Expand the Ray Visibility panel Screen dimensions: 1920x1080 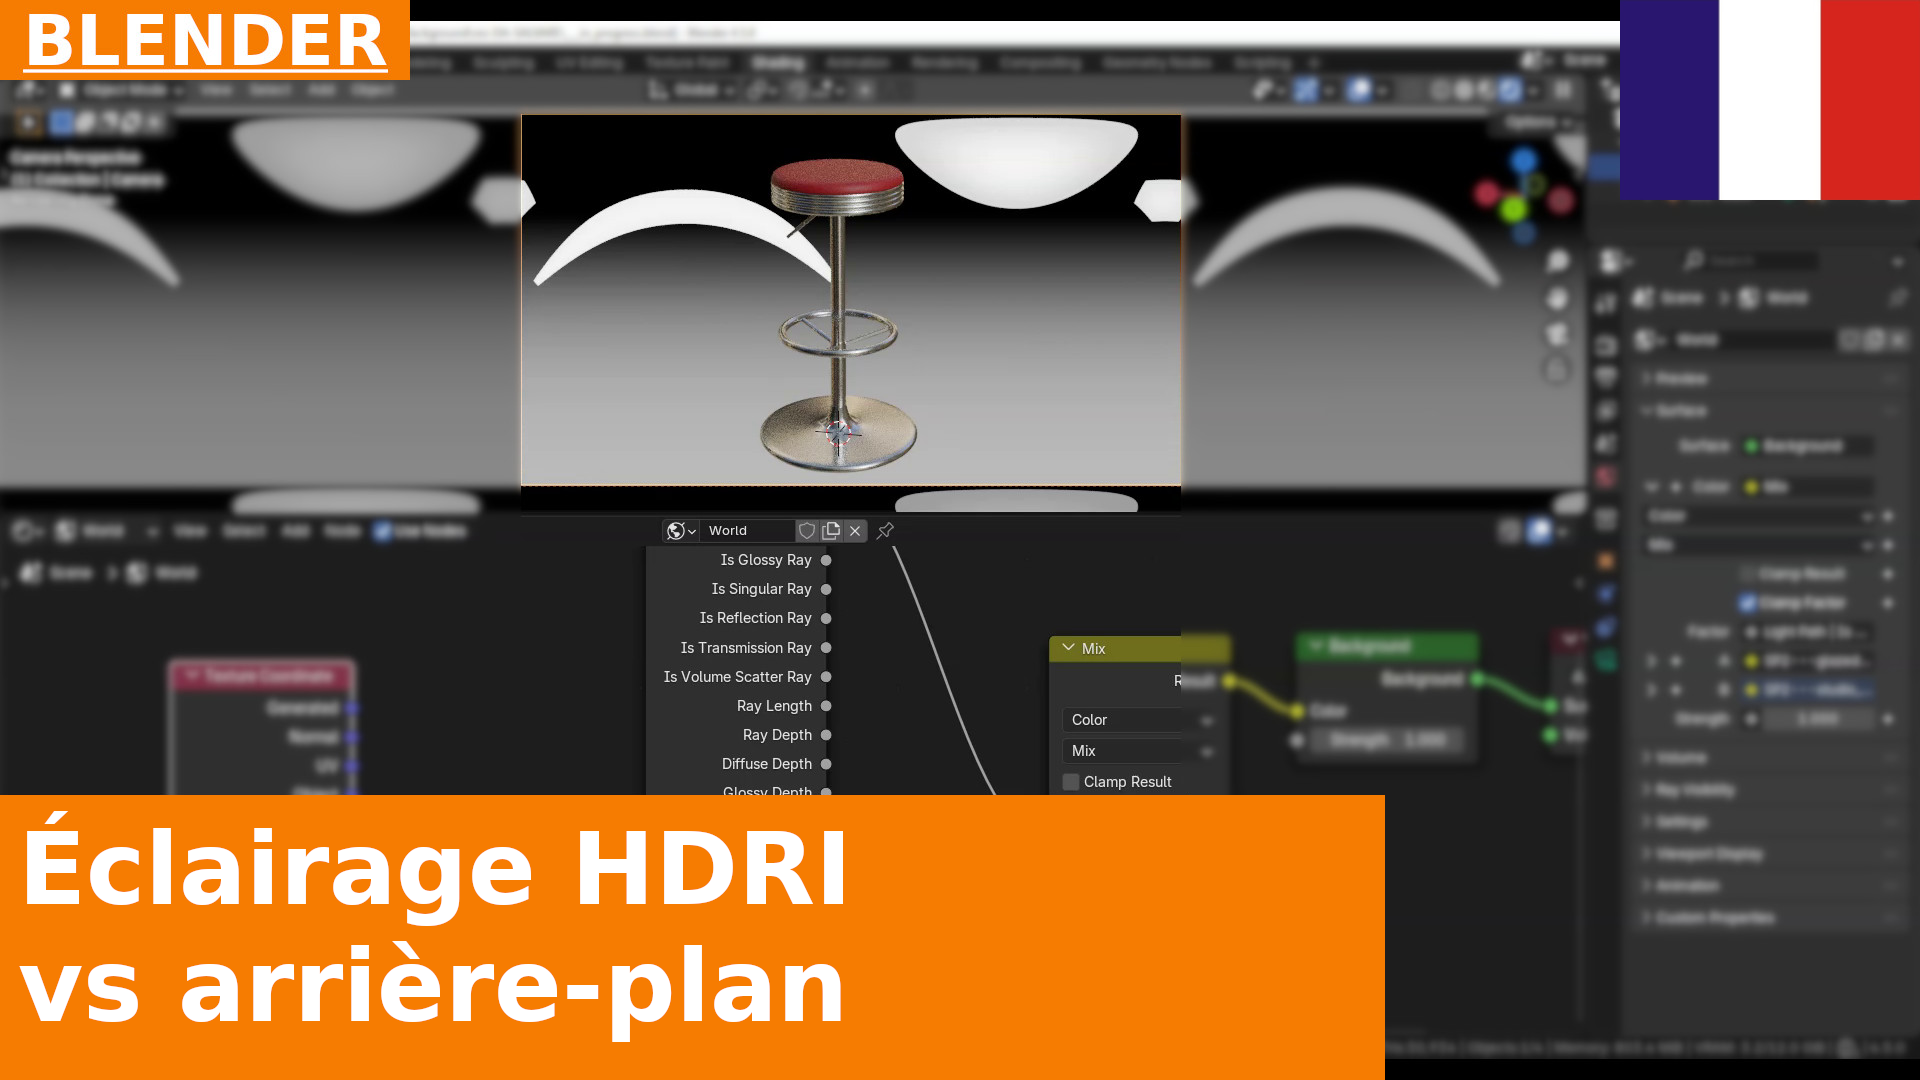click(1770, 790)
